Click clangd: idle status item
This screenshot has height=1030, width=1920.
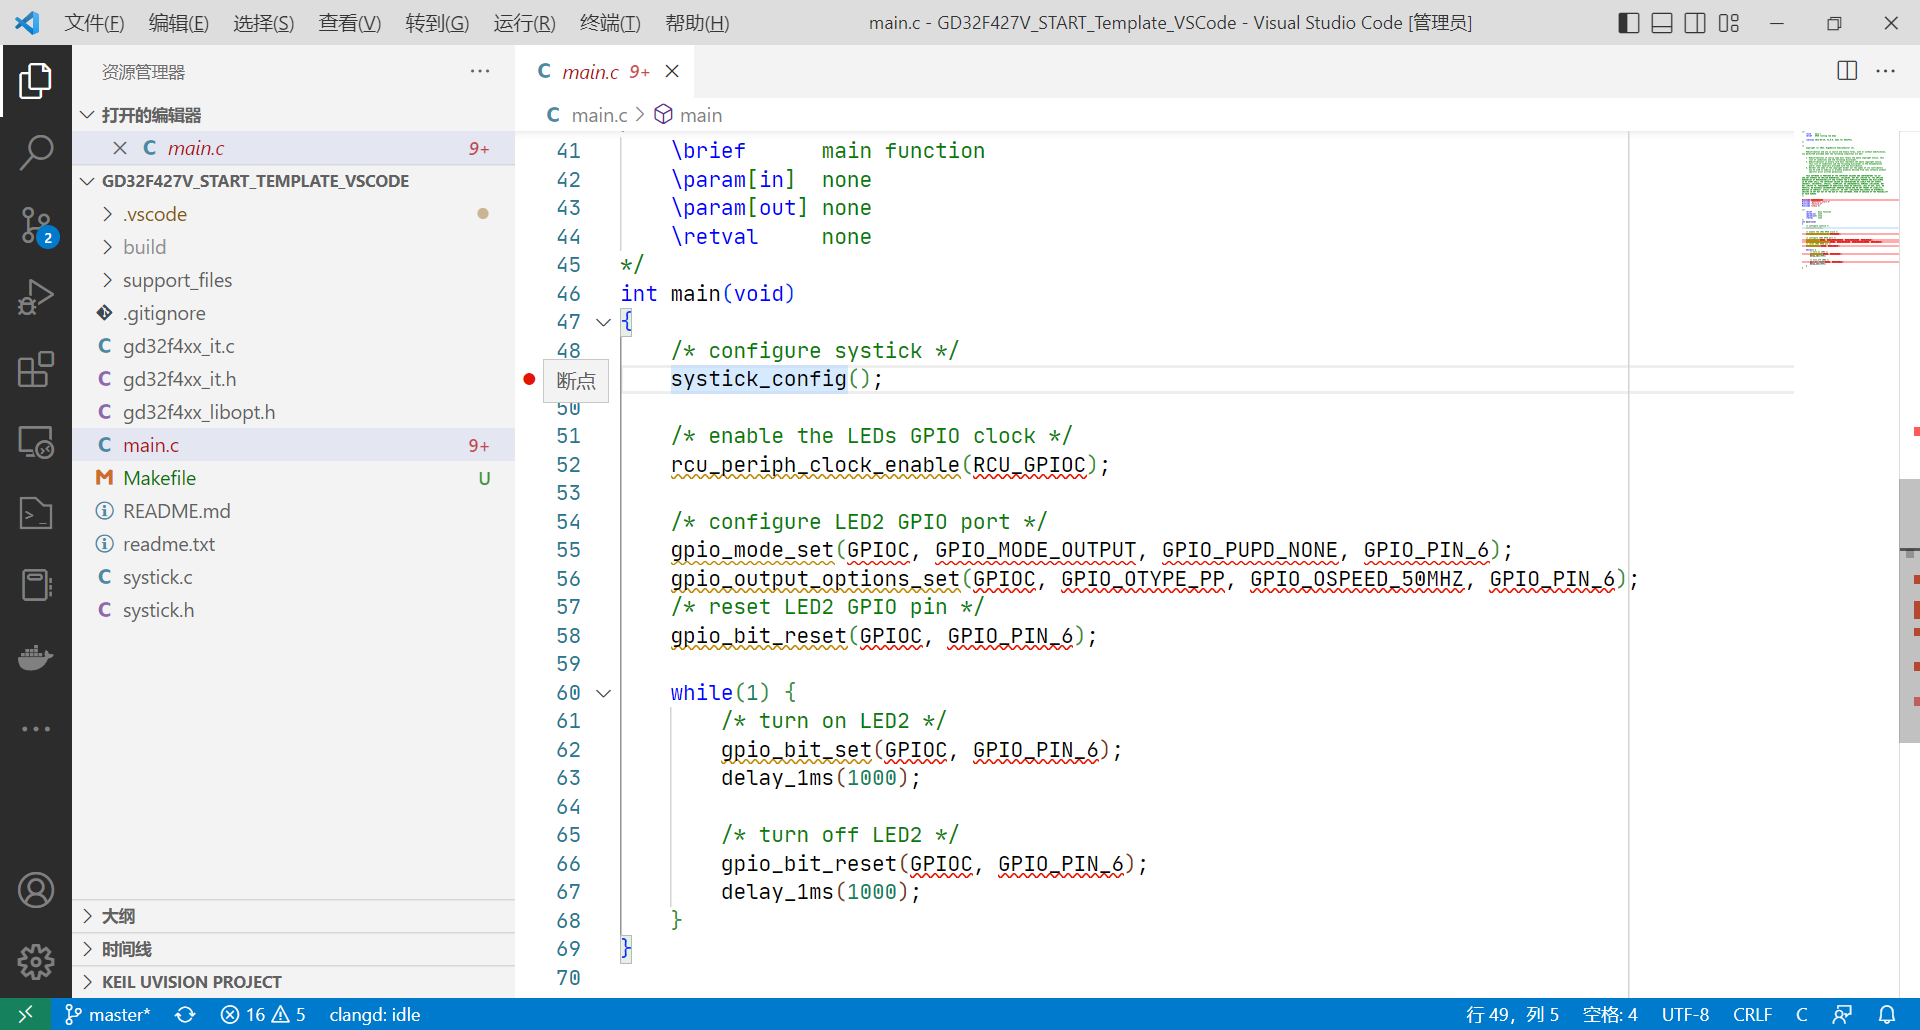click(x=374, y=1014)
